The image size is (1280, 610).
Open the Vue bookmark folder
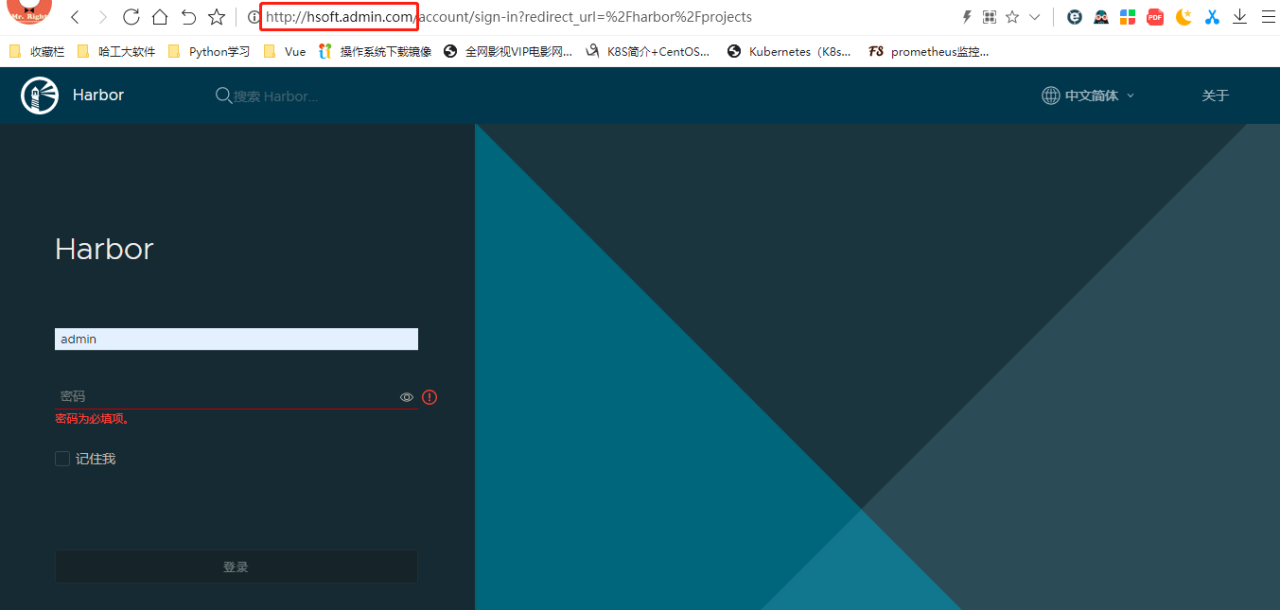(284, 51)
